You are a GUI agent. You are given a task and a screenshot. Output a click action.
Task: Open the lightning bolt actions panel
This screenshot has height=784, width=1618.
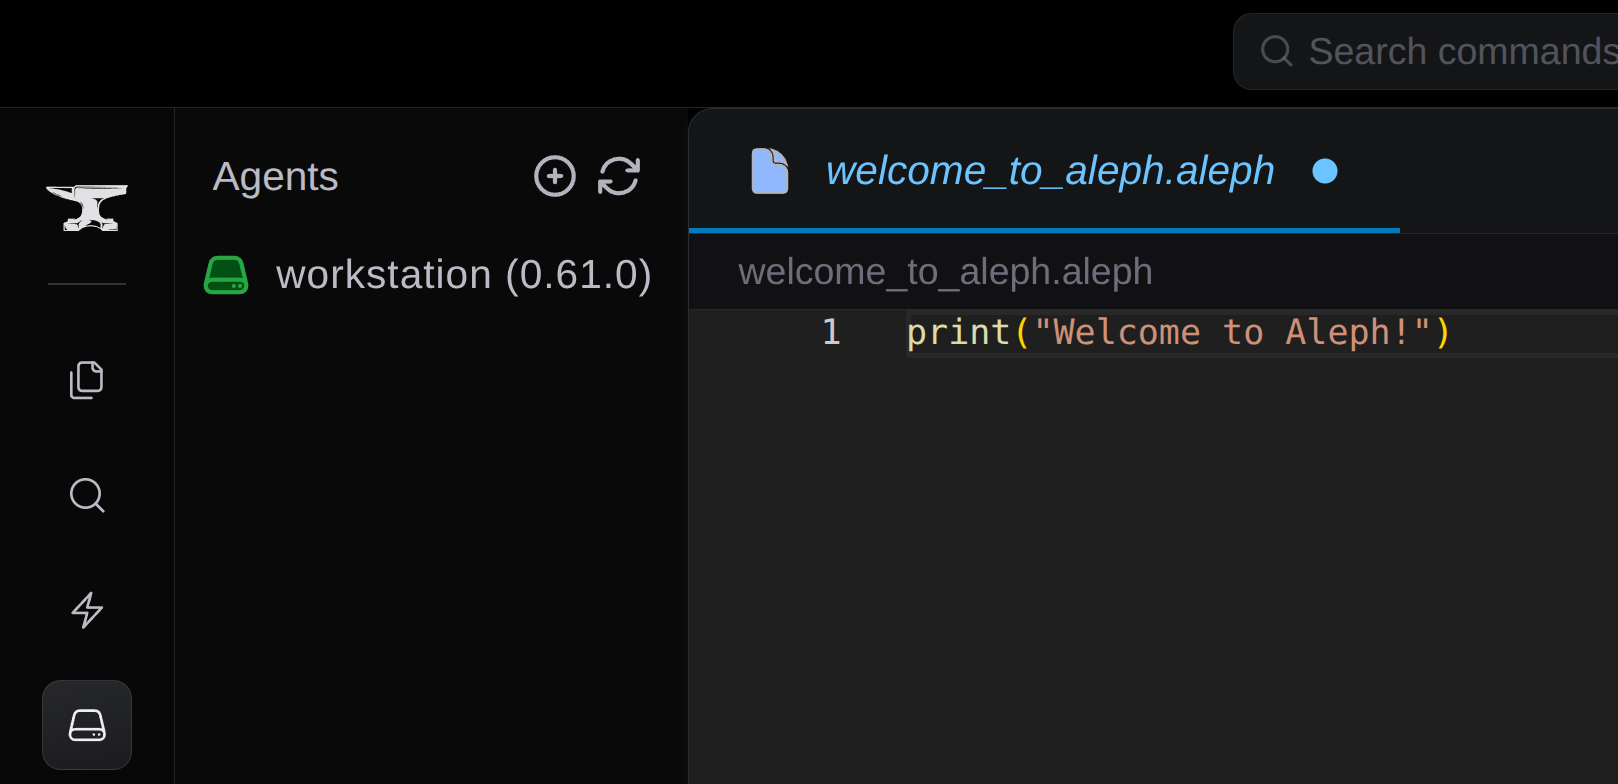(x=87, y=610)
